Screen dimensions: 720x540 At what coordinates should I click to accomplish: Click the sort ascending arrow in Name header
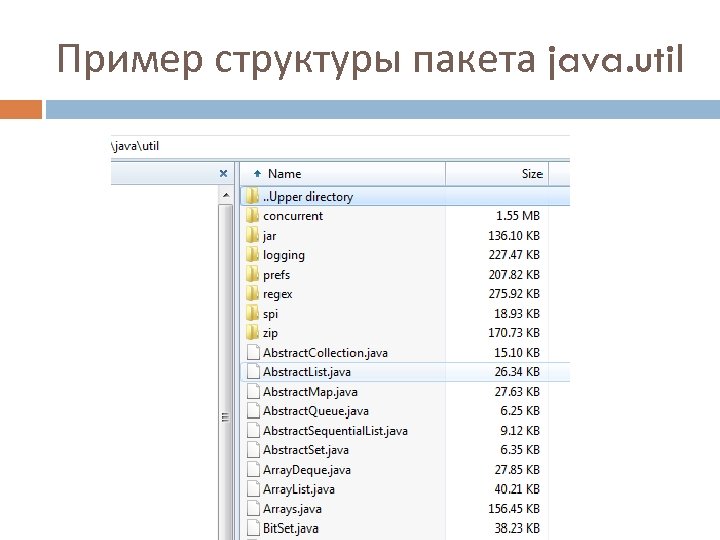point(257,174)
